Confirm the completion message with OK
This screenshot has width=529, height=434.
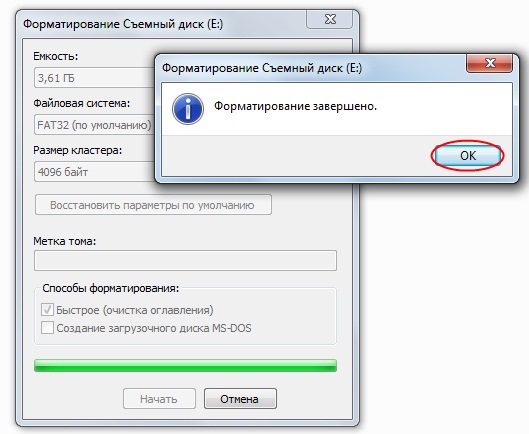pos(468,156)
